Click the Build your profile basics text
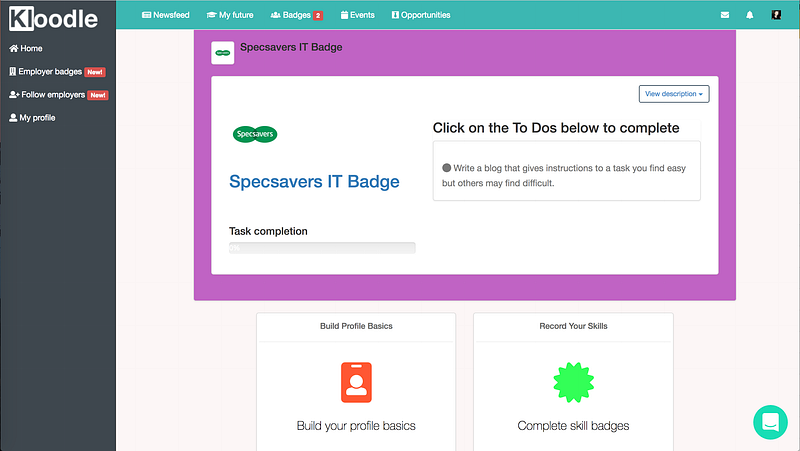Viewport: 800px width, 451px height. (356, 425)
